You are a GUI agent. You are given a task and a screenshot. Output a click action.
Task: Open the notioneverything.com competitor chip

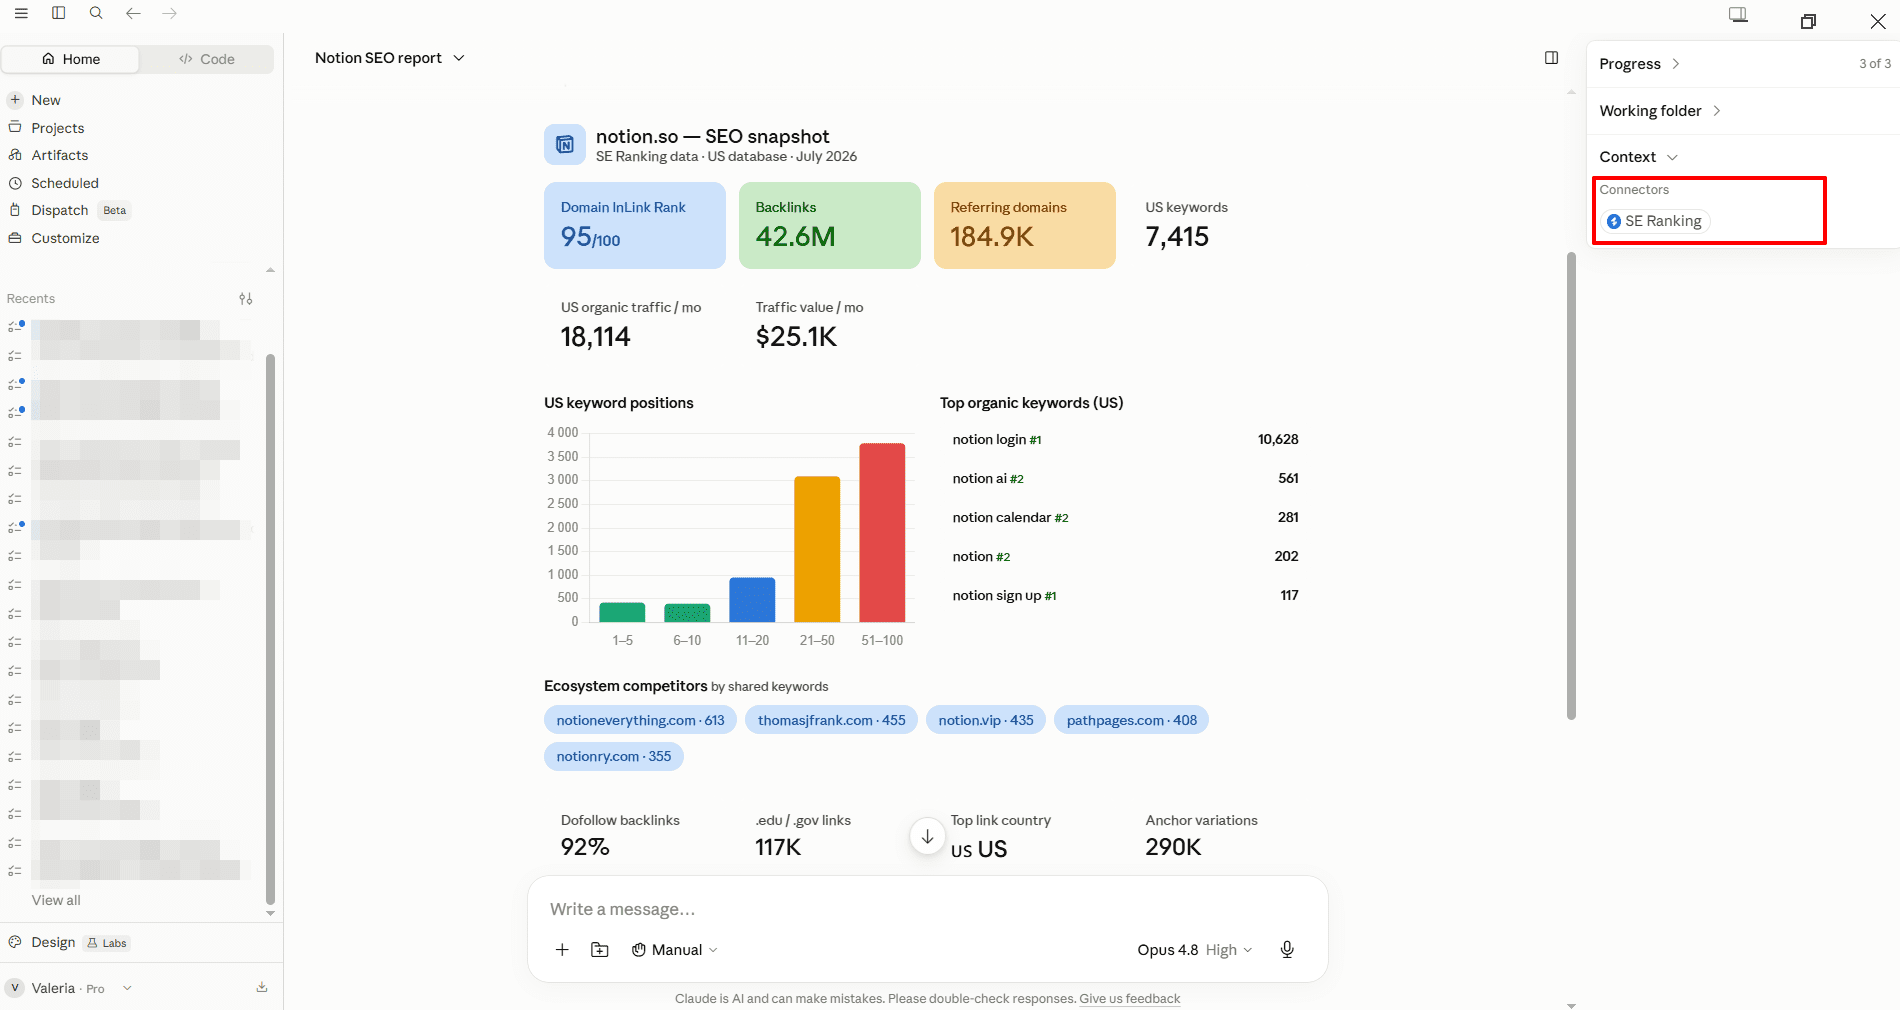(640, 720)
